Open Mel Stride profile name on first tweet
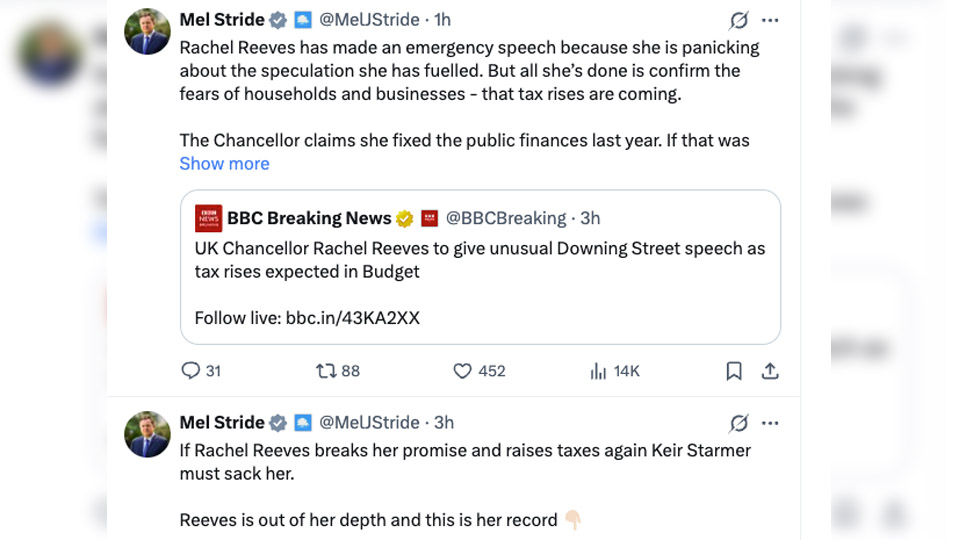 click(222, 20)
